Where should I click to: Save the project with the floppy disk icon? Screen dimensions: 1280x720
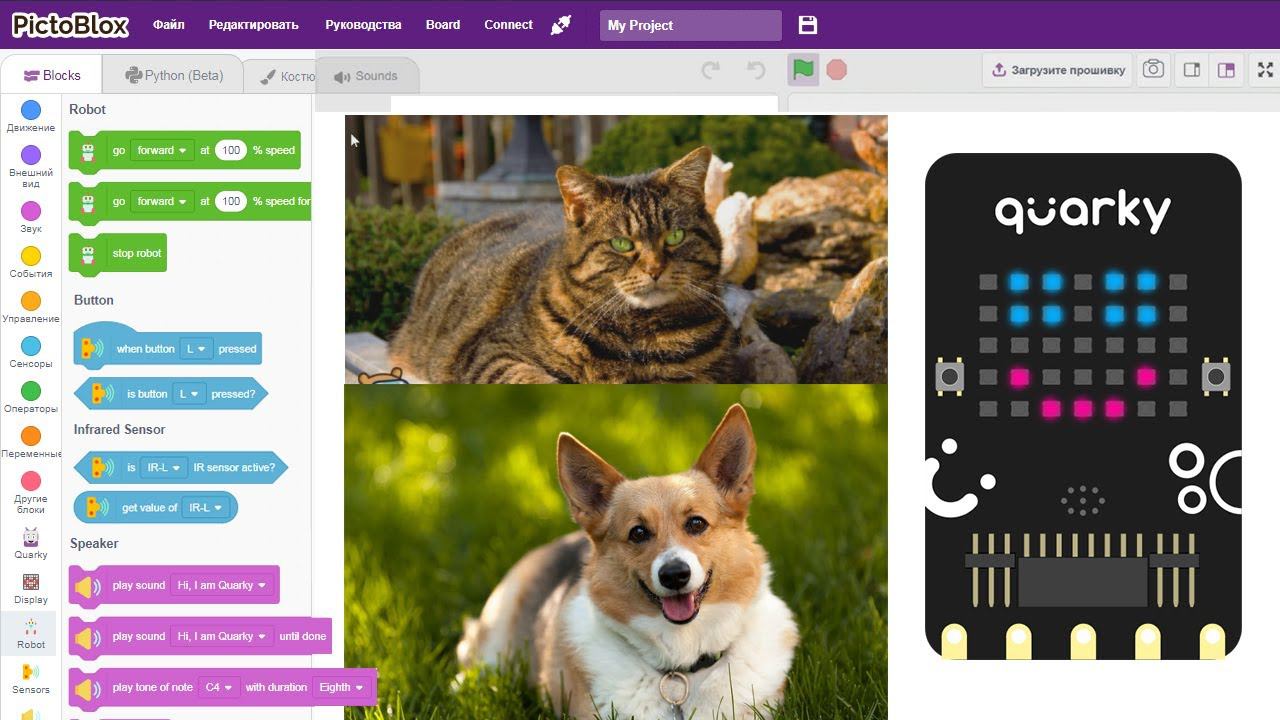tap(808, 25)
